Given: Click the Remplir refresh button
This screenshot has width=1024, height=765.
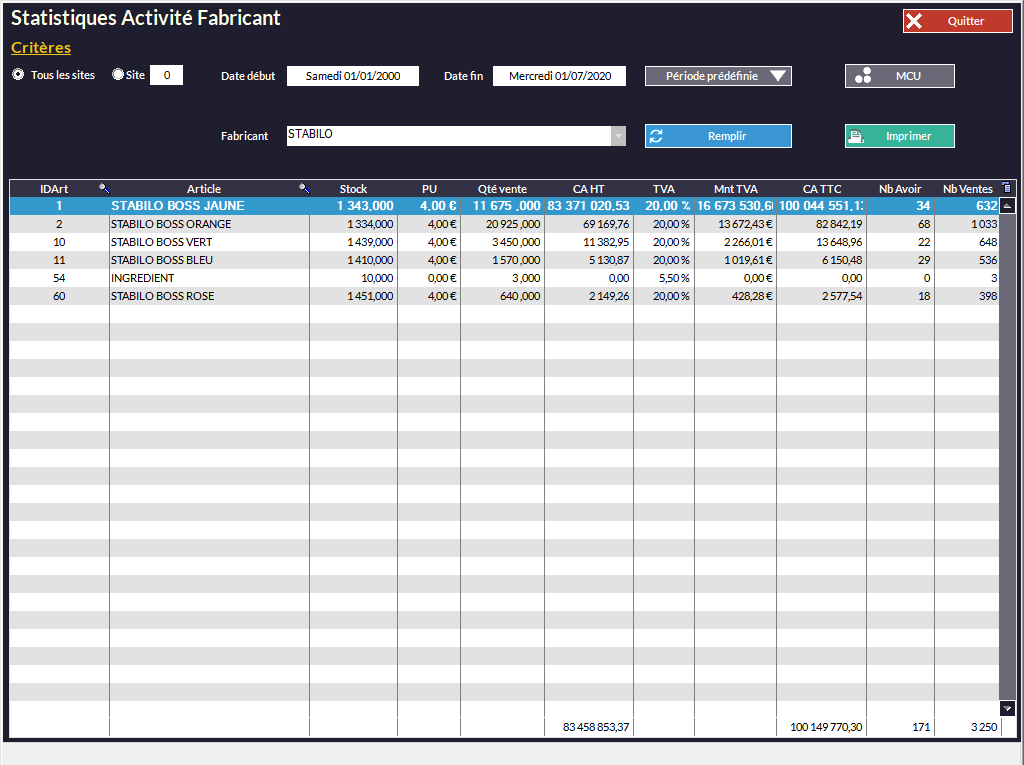Looking at the screenshot, I should tap(718, 136).
